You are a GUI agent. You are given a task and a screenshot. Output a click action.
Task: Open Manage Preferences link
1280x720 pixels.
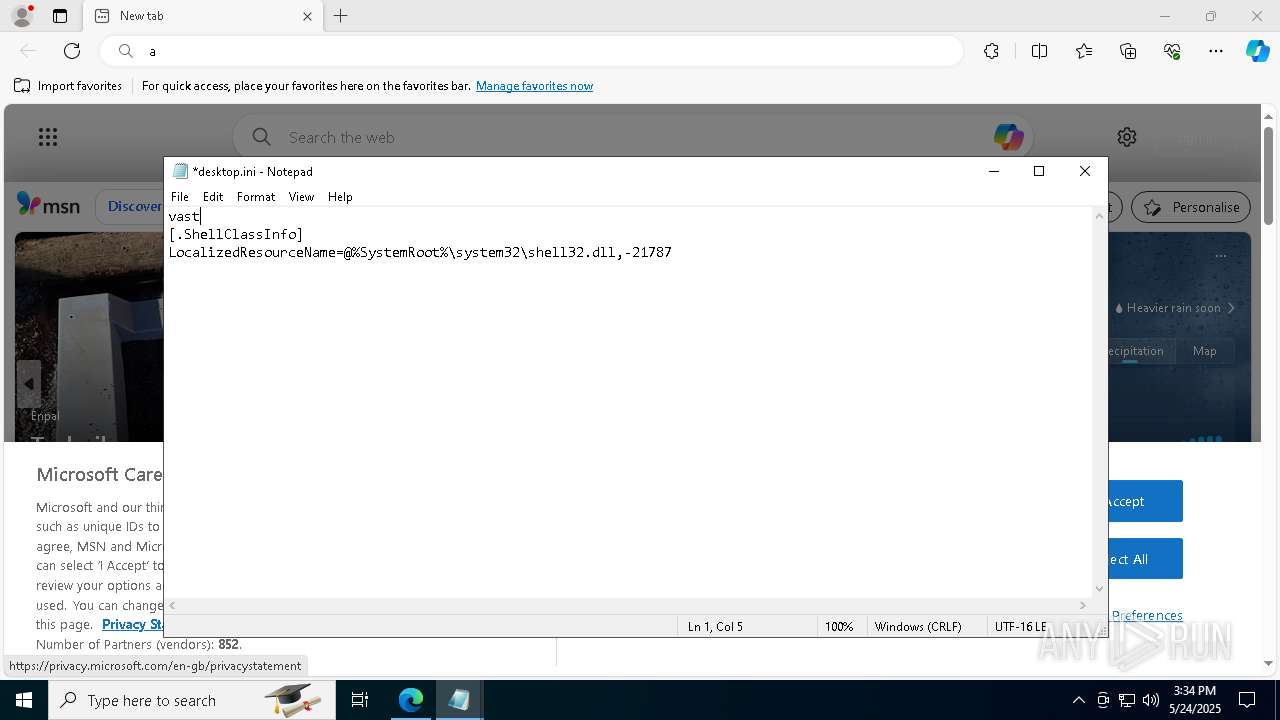1146,615
